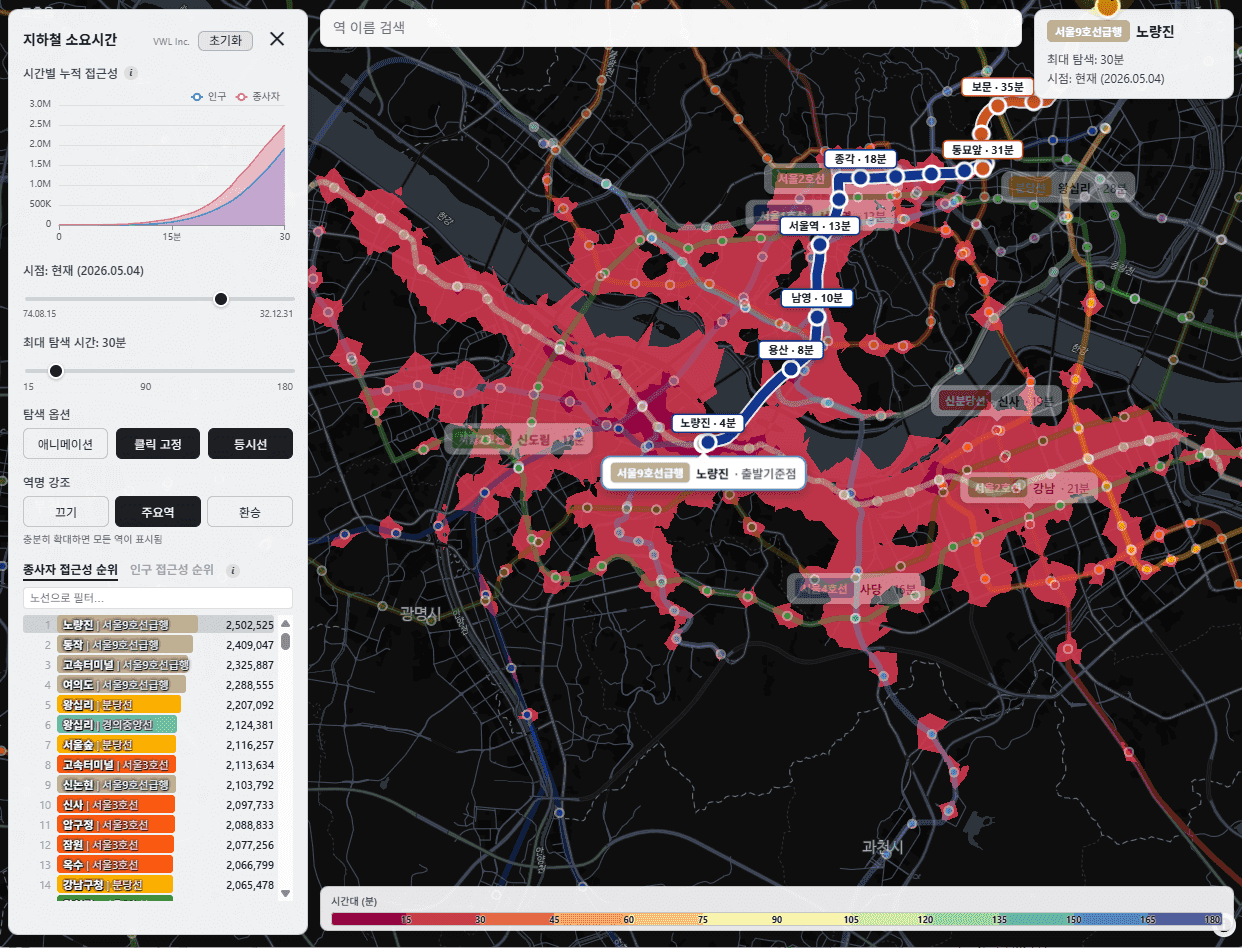This screenshot has width=1242, height=948.
Task: Select rank 13 옥수 서울3호선 row
Action: tap(149, 865)
